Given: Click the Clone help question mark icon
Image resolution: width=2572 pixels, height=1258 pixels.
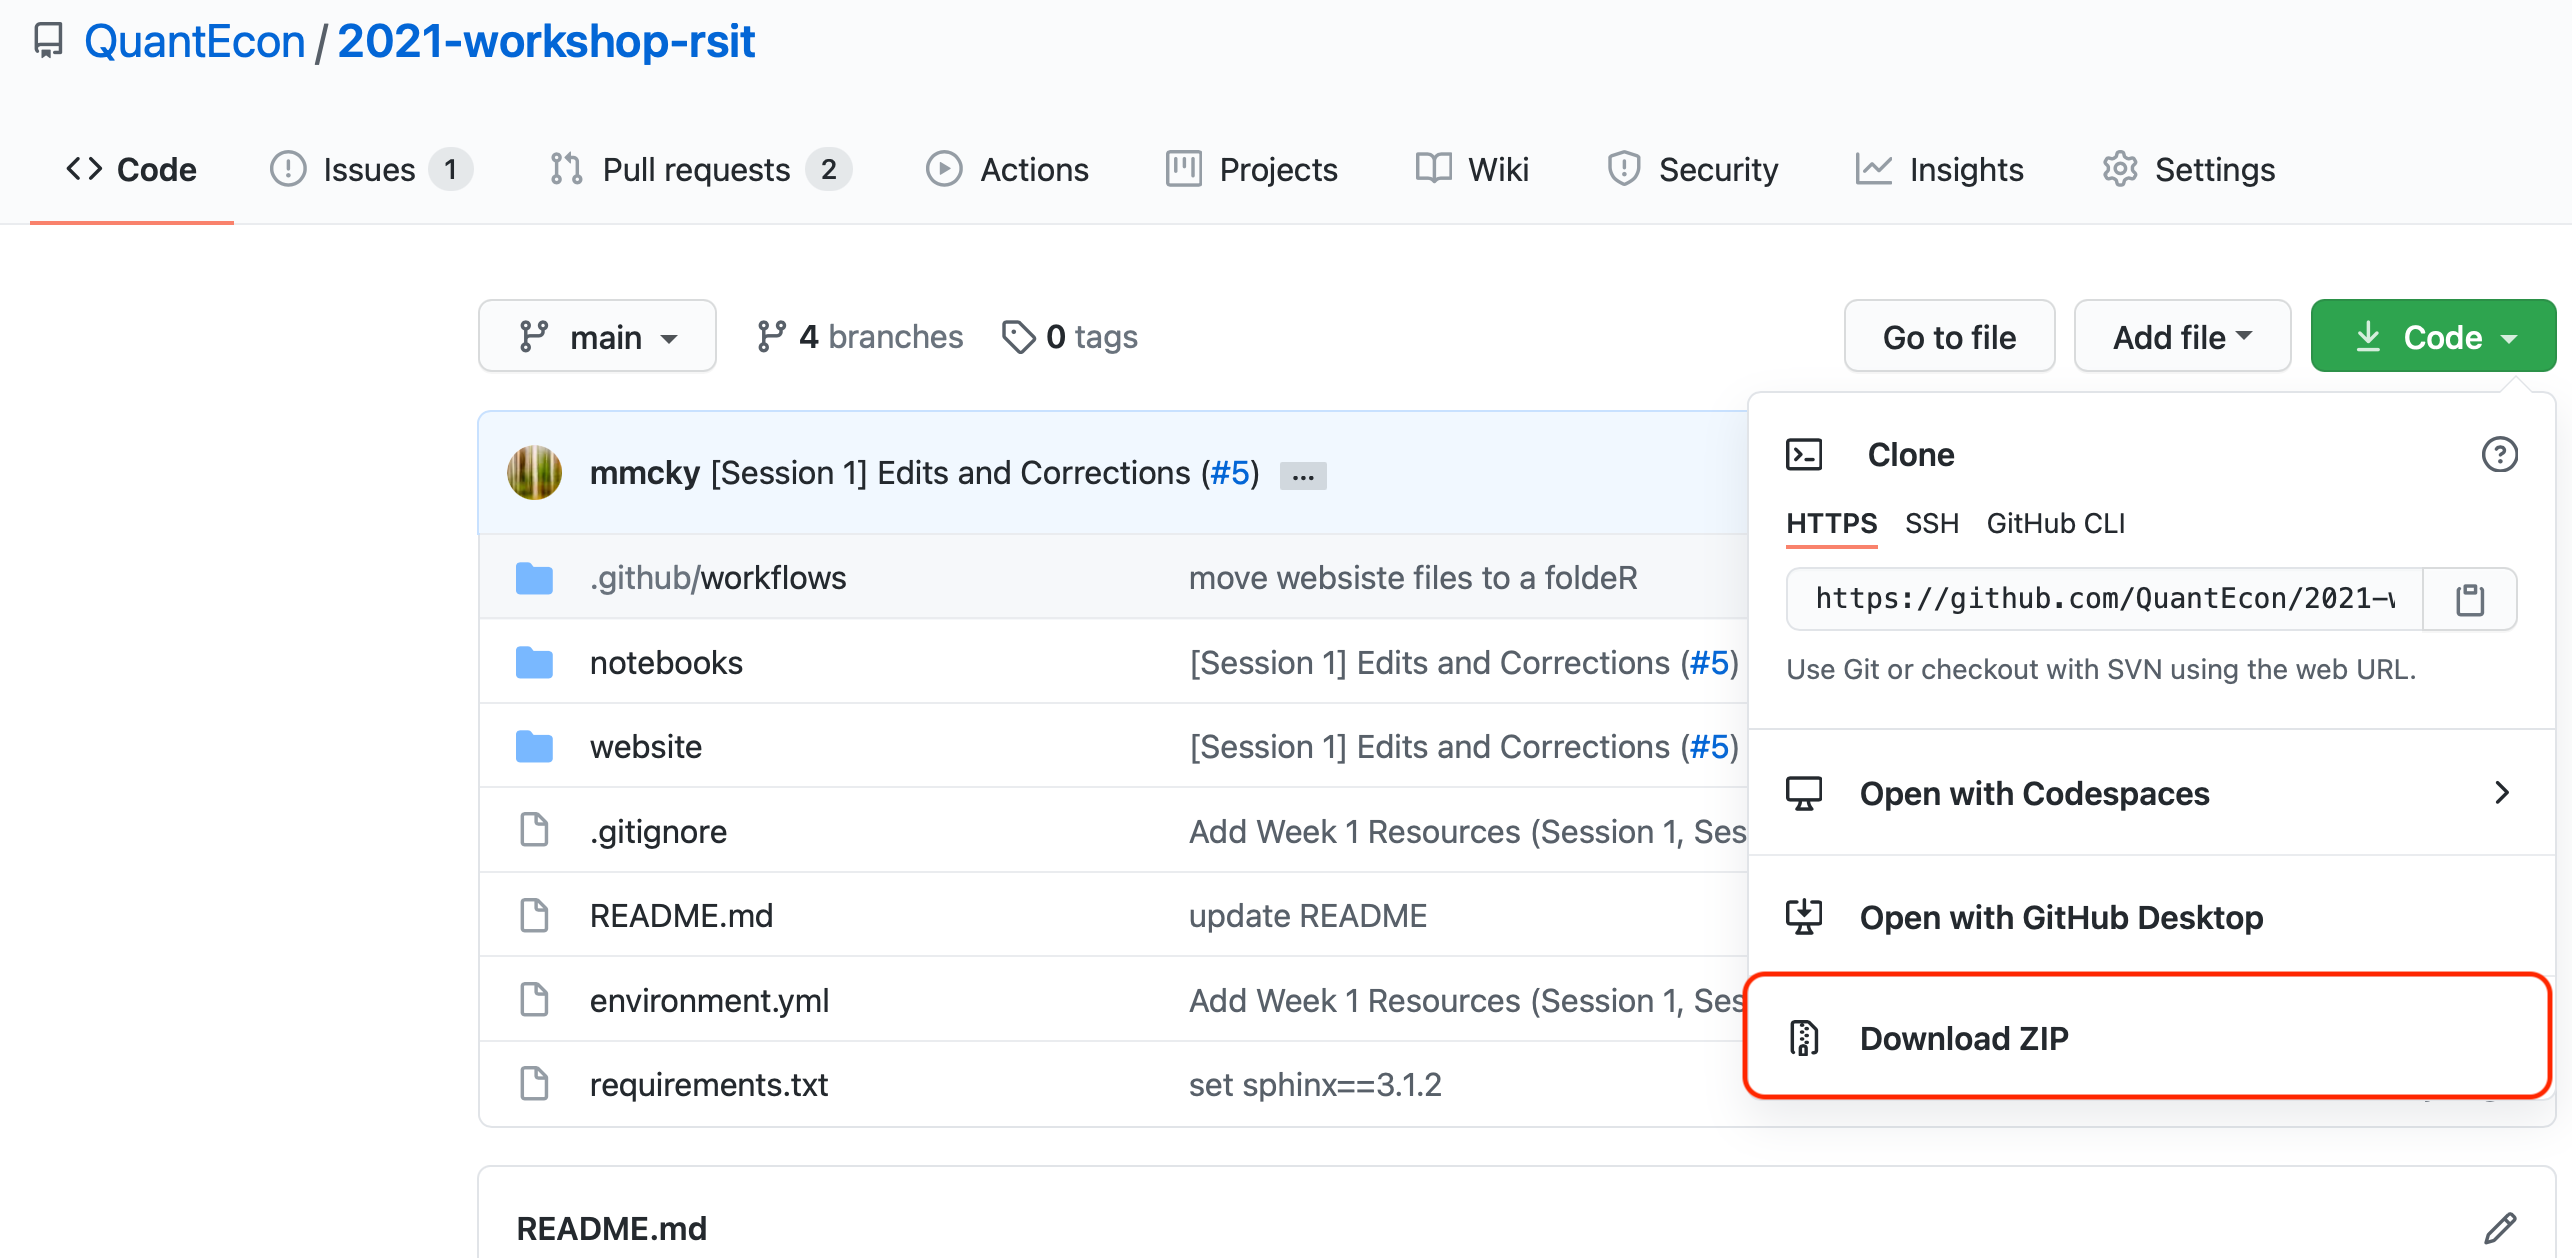Looking at the screenshot, I should coord(2499,455).
